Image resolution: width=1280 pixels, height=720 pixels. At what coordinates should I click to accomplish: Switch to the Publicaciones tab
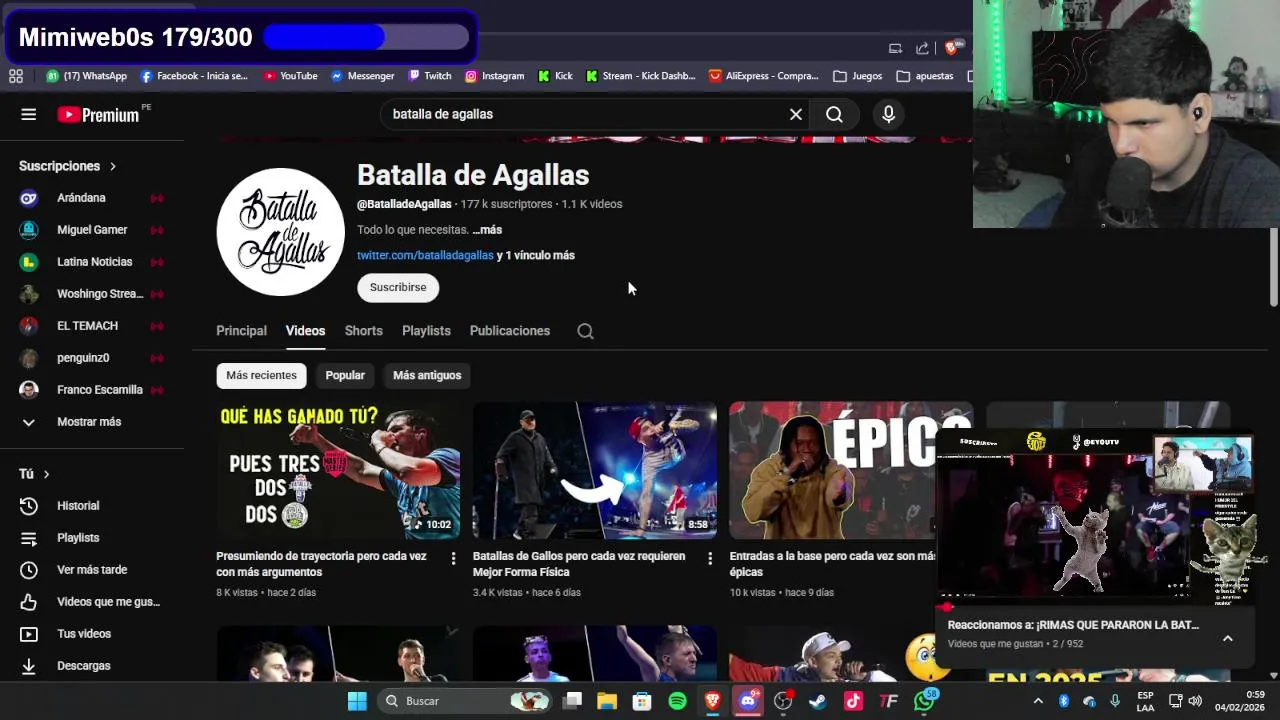coord(510,331)
